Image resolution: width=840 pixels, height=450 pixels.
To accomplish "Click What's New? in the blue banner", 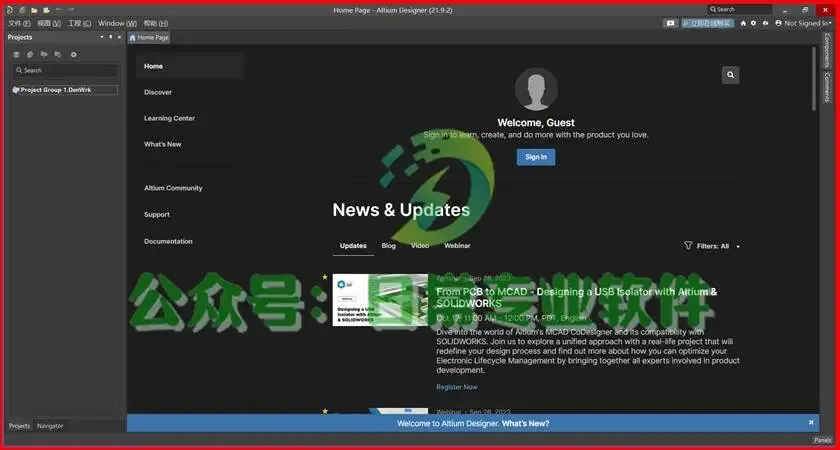I will [525, 423].
